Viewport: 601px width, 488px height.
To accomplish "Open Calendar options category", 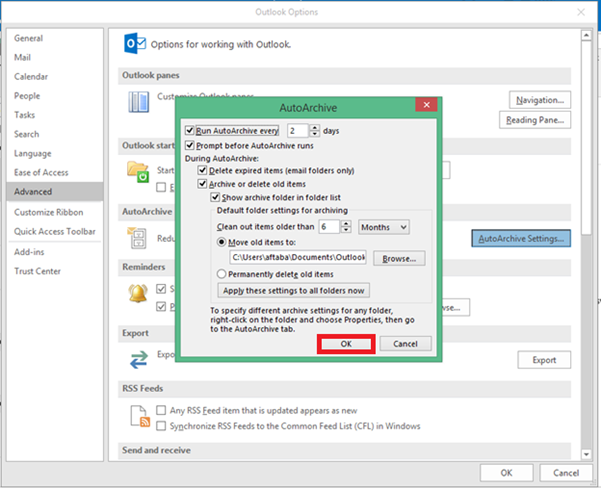I will 54,77.
